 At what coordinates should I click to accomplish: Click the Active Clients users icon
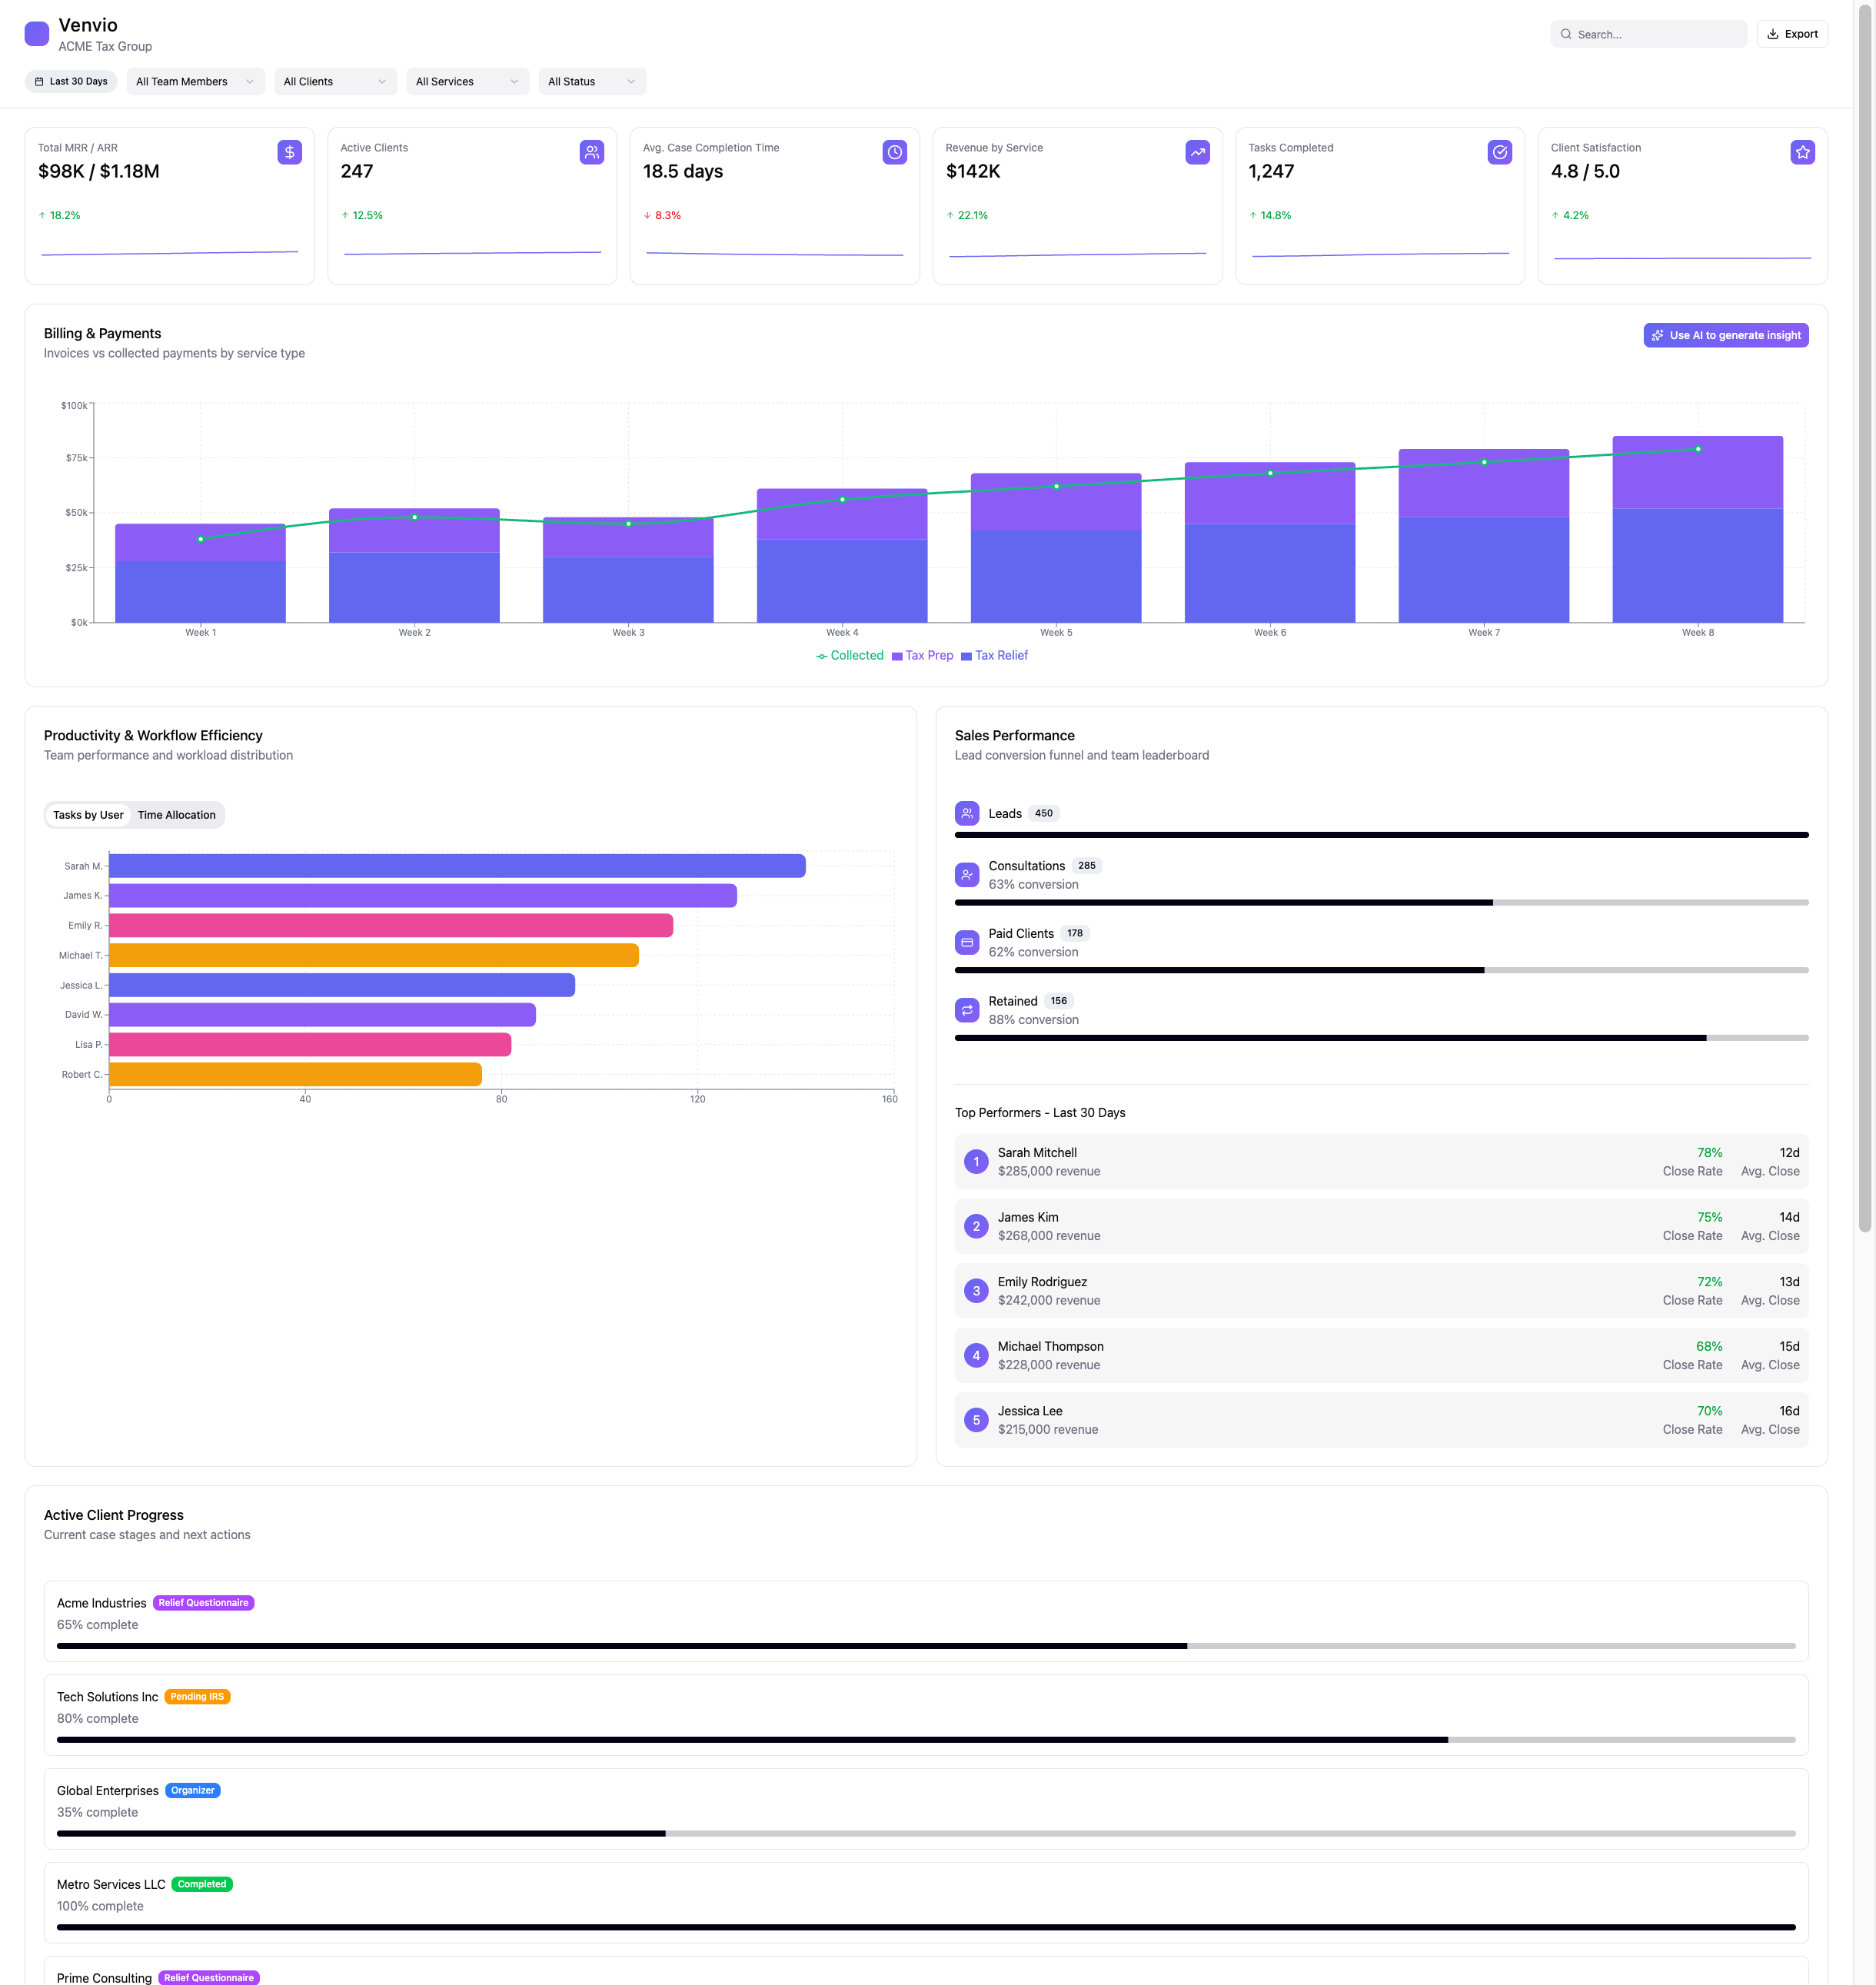tap(592, 152)
